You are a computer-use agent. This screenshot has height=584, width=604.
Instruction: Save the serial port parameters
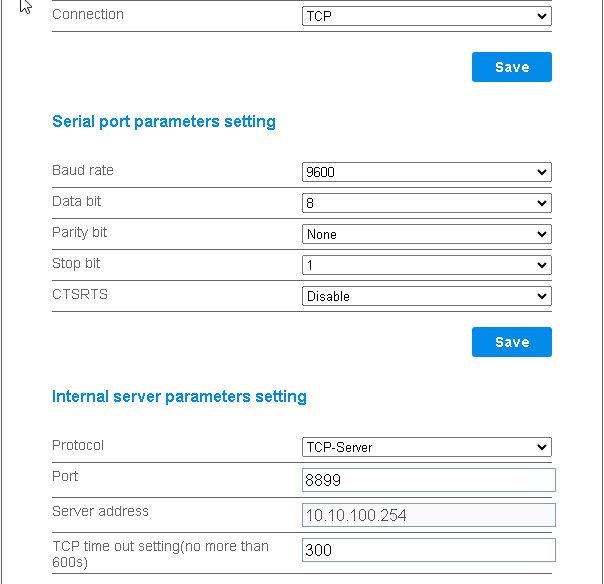pyautogui.click(x=511, y=342)
